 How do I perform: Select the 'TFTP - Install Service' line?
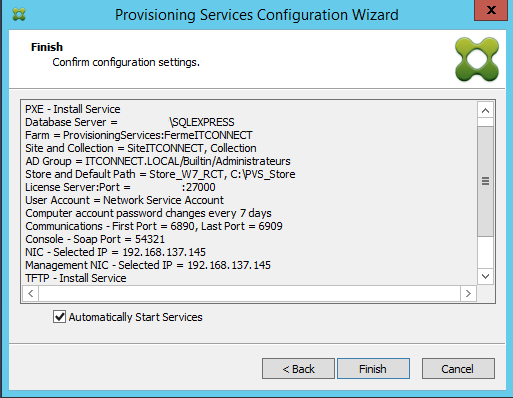point(76,278)
